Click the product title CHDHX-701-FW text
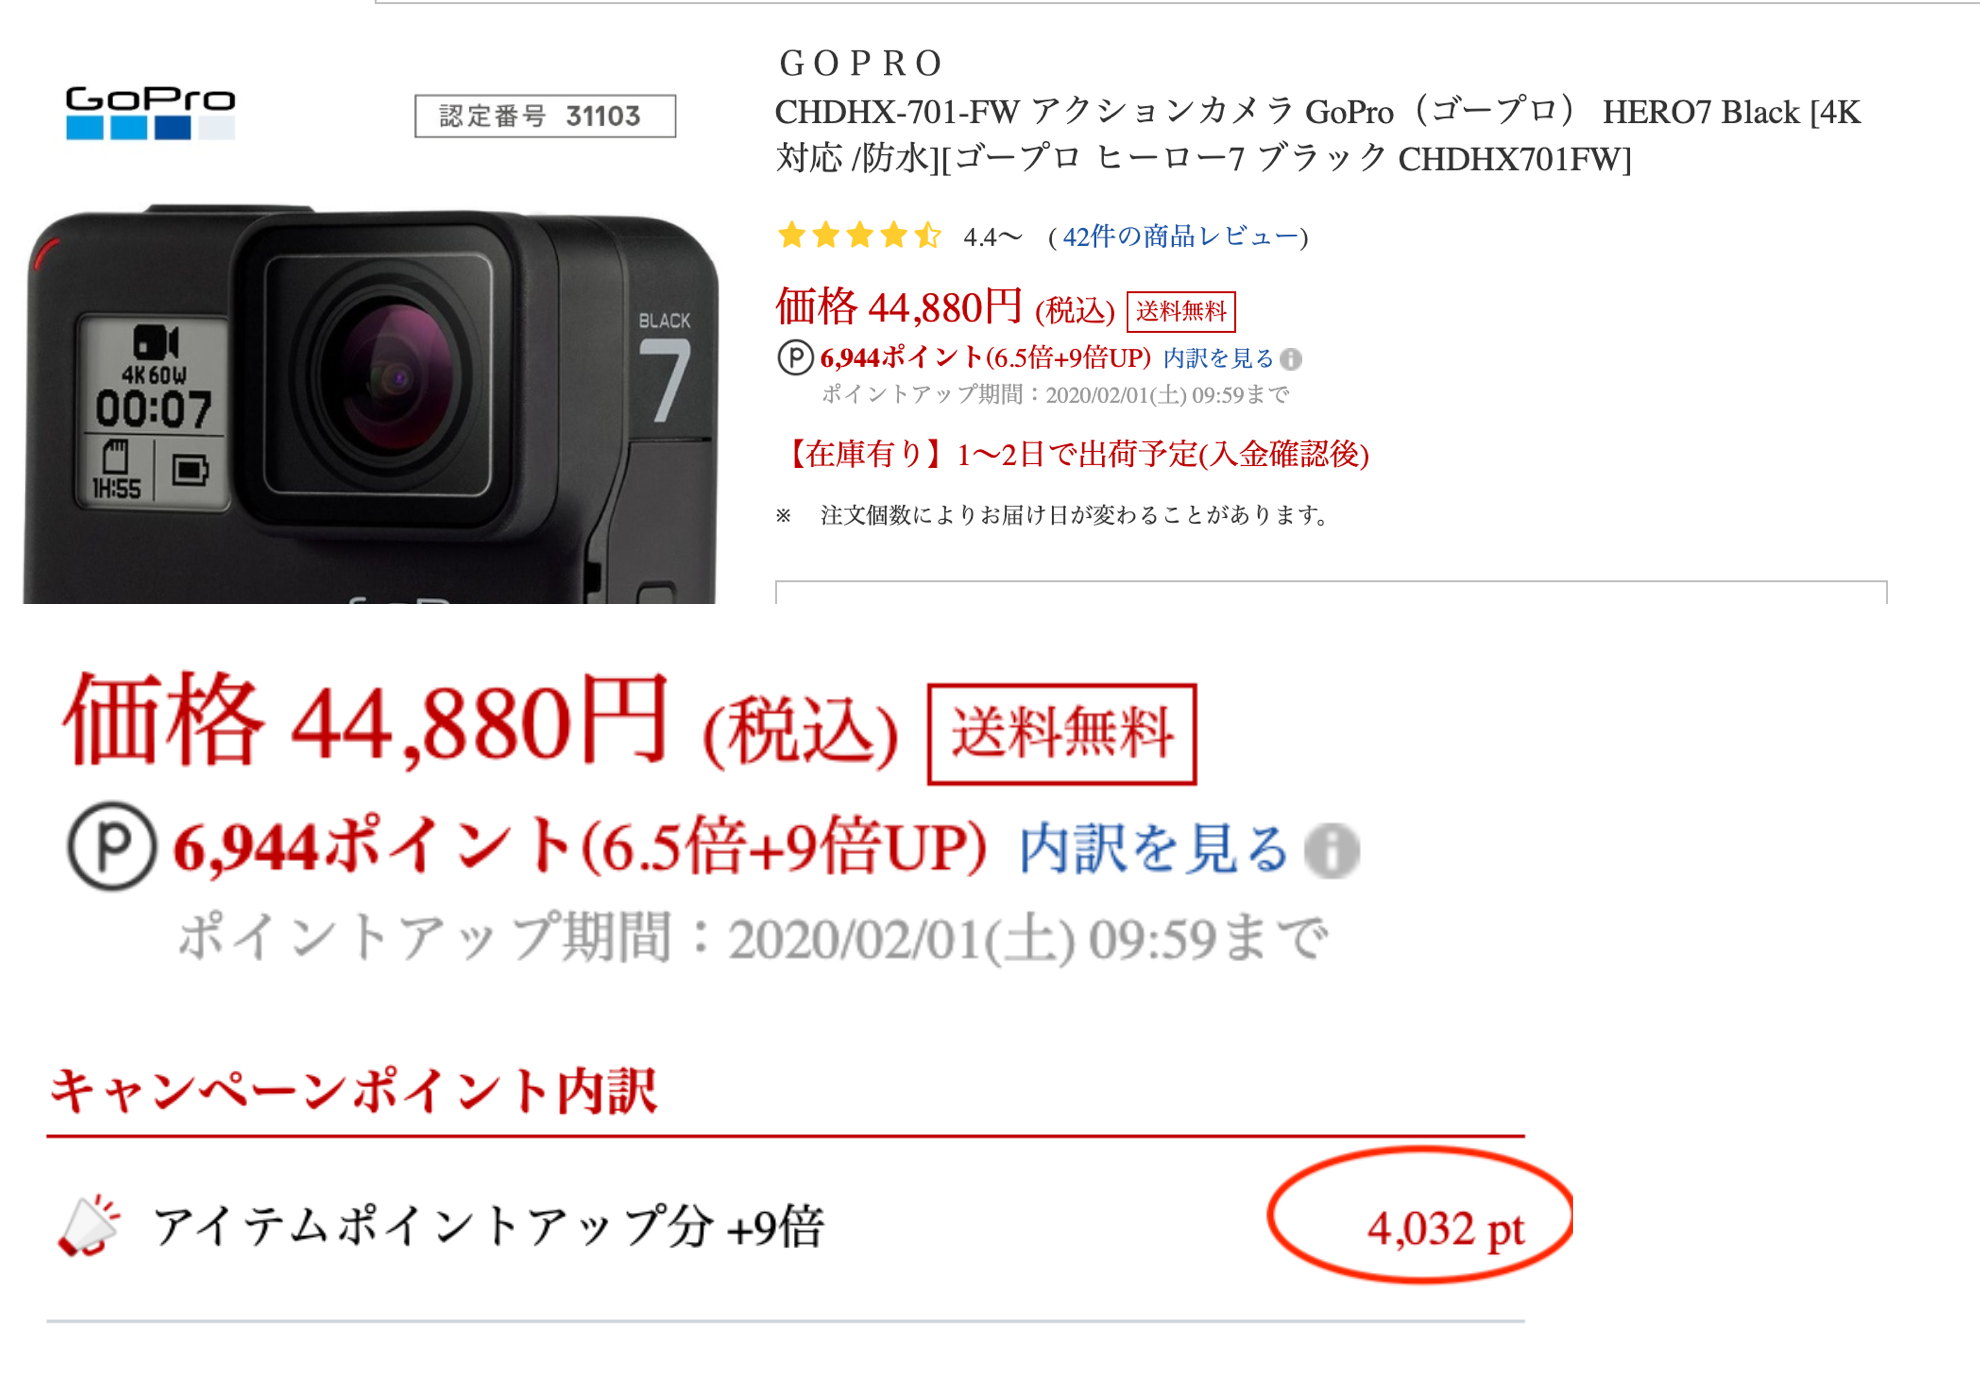 click(x=1318, y=135)
